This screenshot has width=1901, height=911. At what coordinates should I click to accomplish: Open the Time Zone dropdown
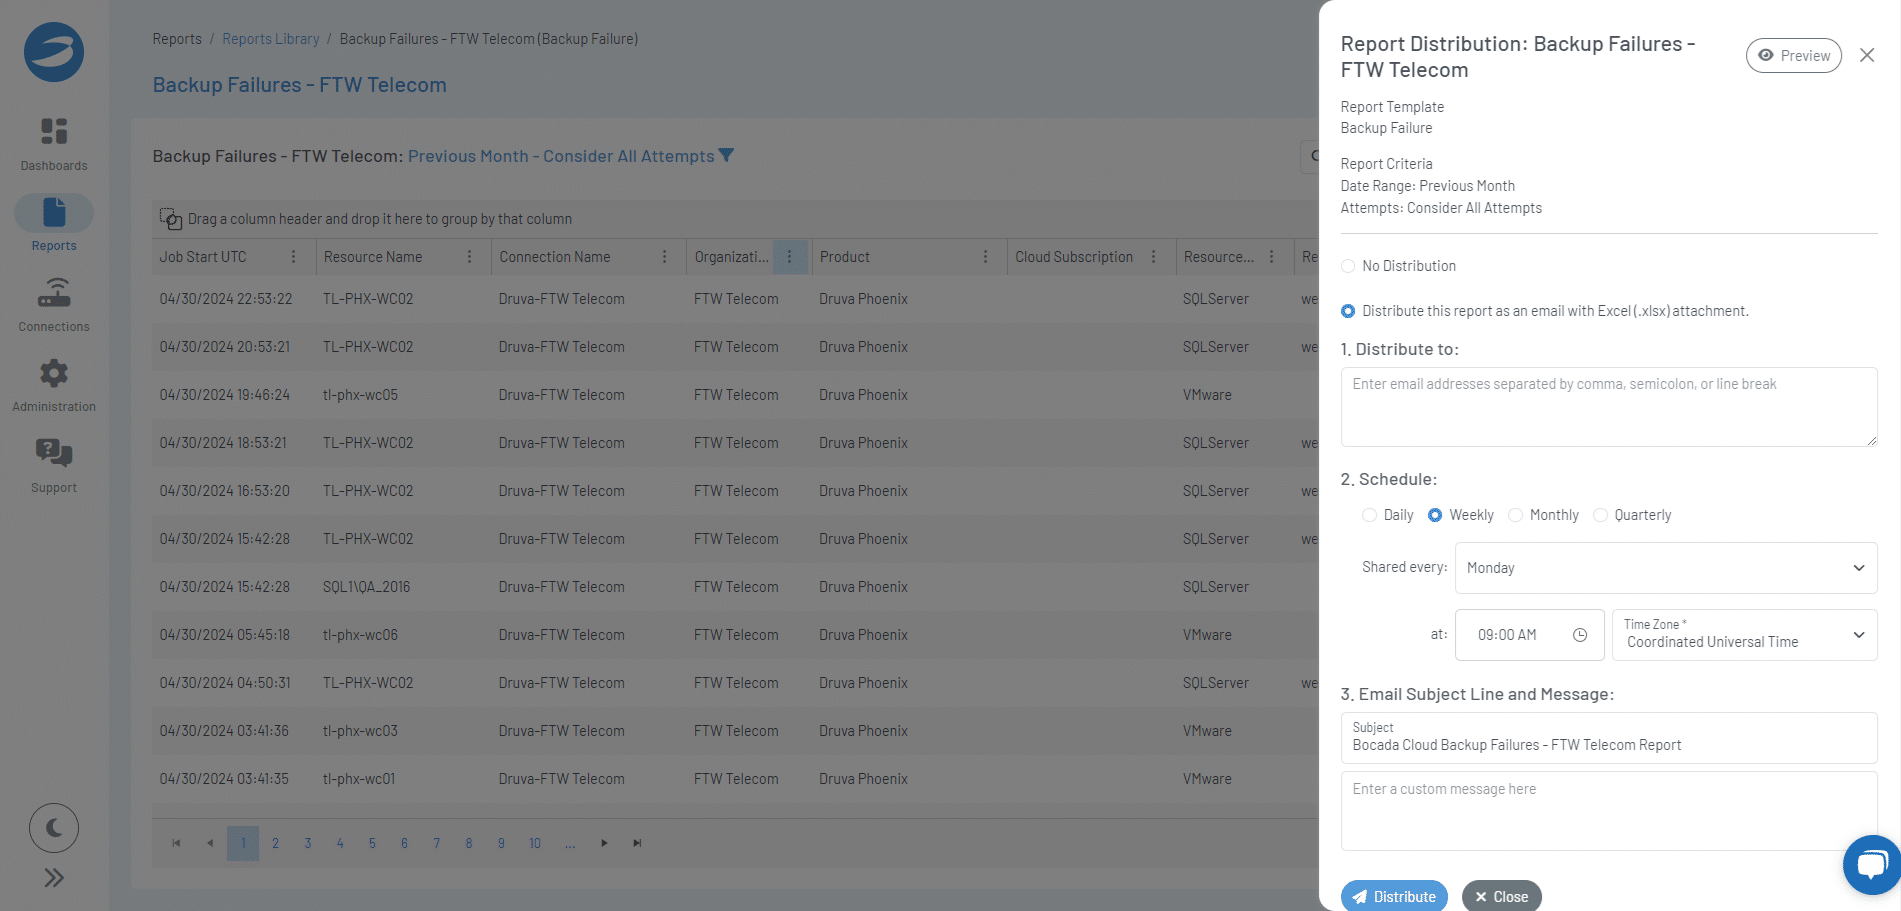pos(1745,635)
